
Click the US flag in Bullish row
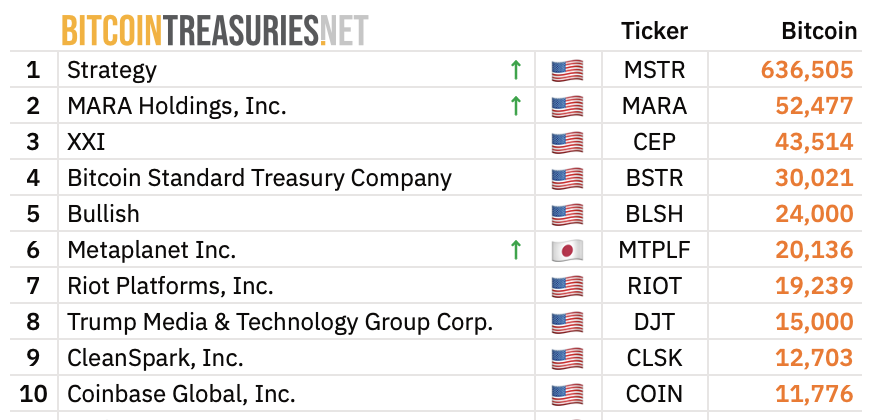point(567,214)
